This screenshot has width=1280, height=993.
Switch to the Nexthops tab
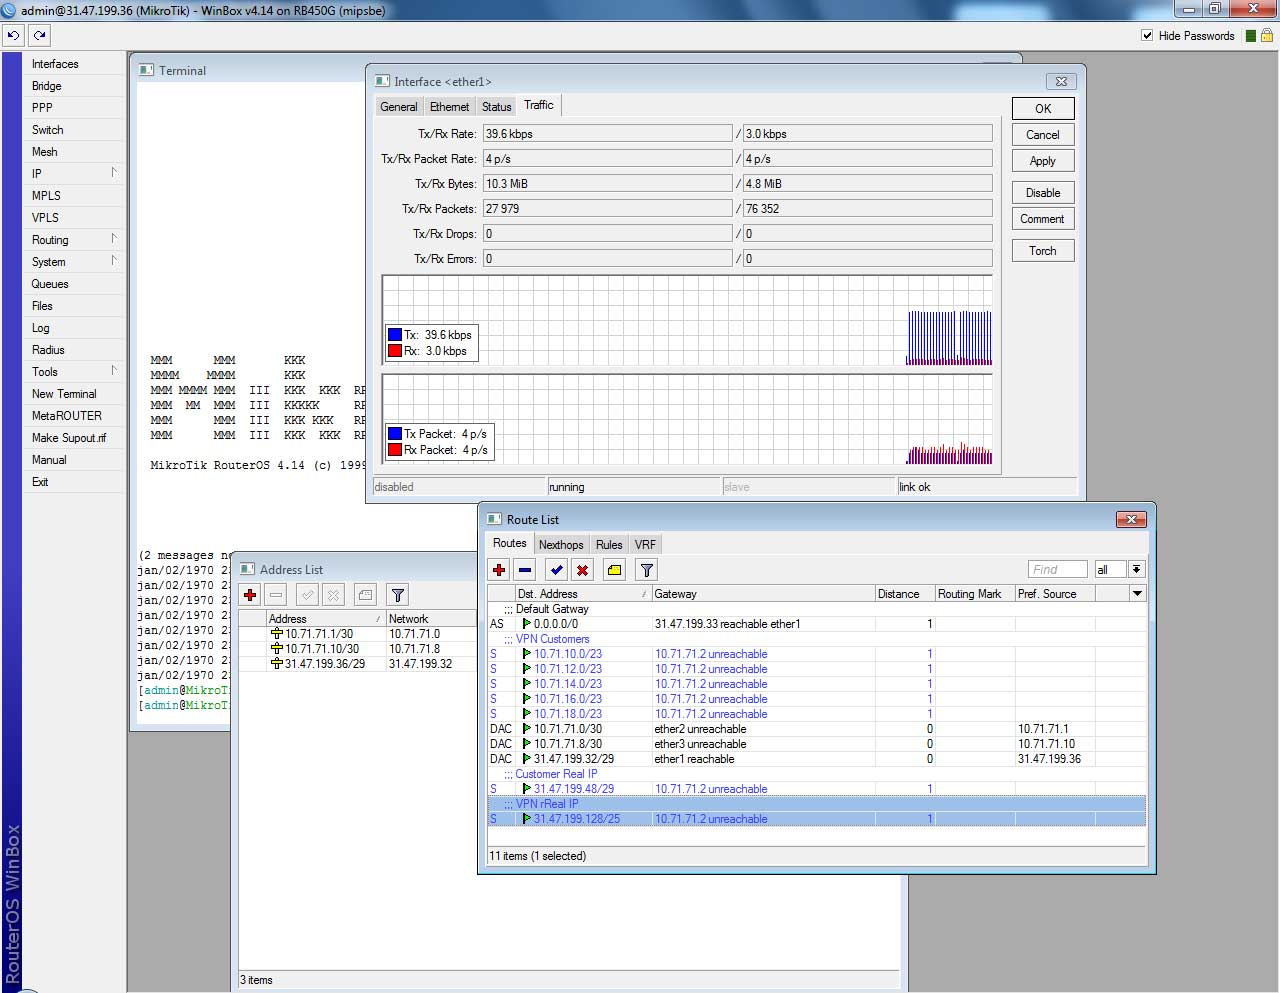(x=560, y=545)
